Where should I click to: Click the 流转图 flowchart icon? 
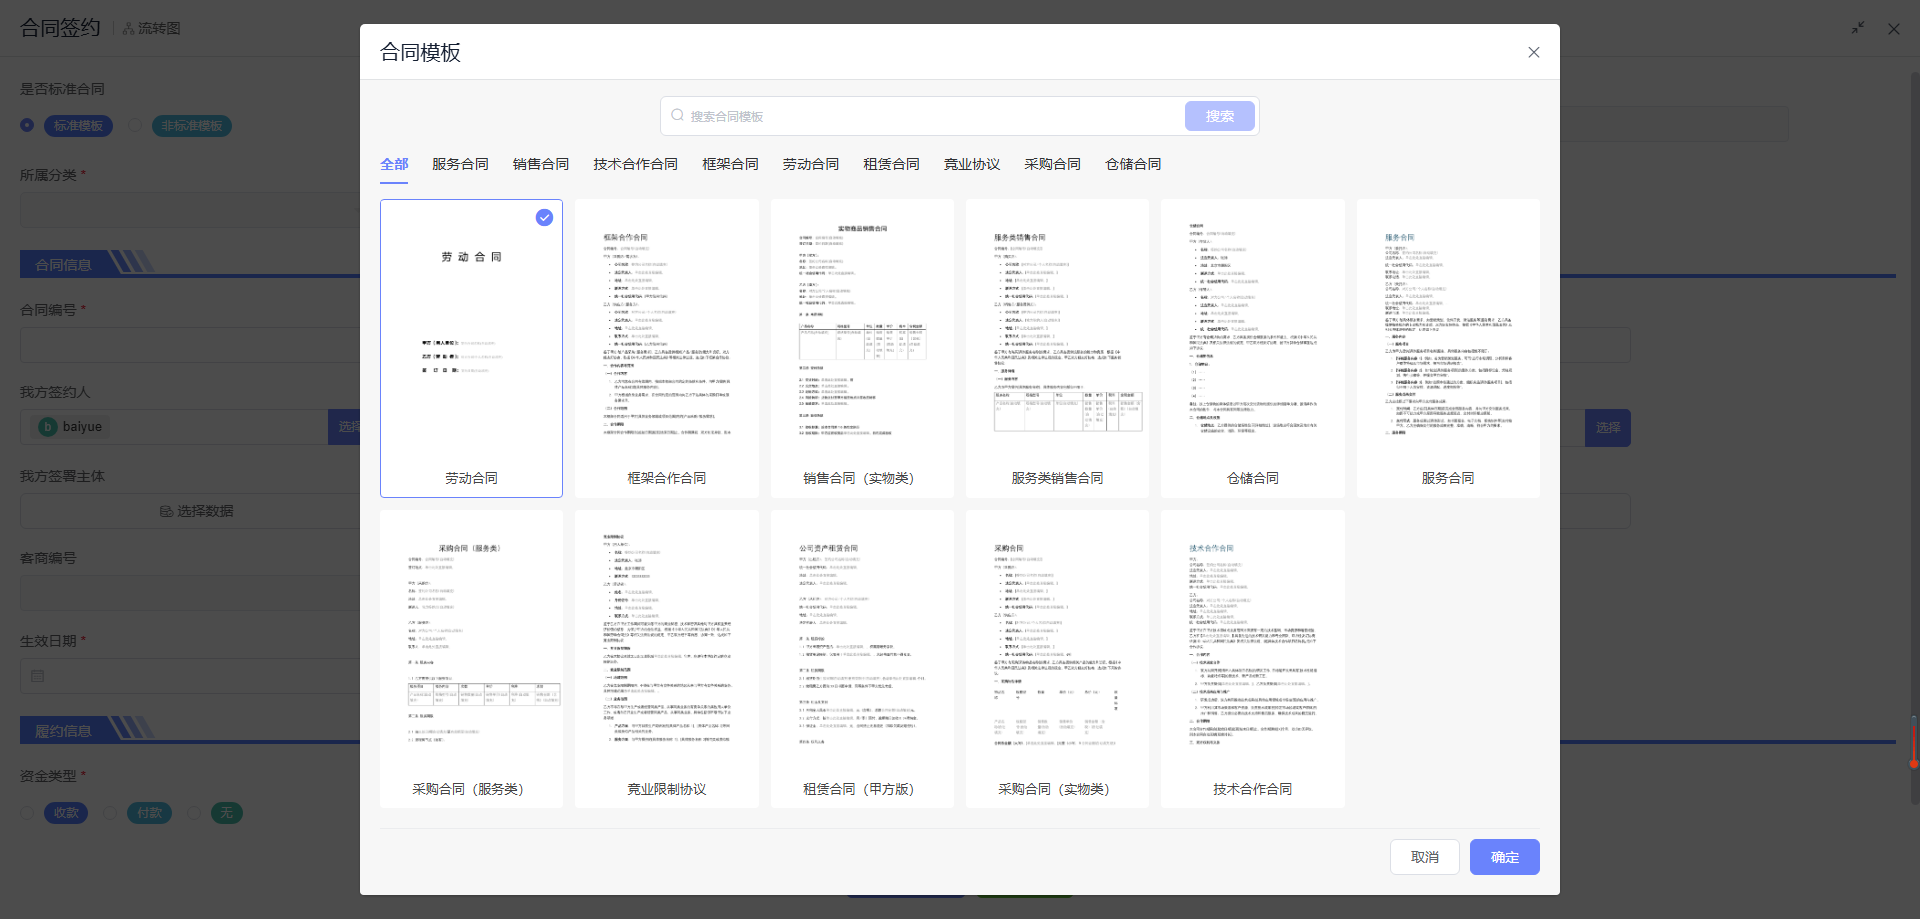tap(129, 29)
